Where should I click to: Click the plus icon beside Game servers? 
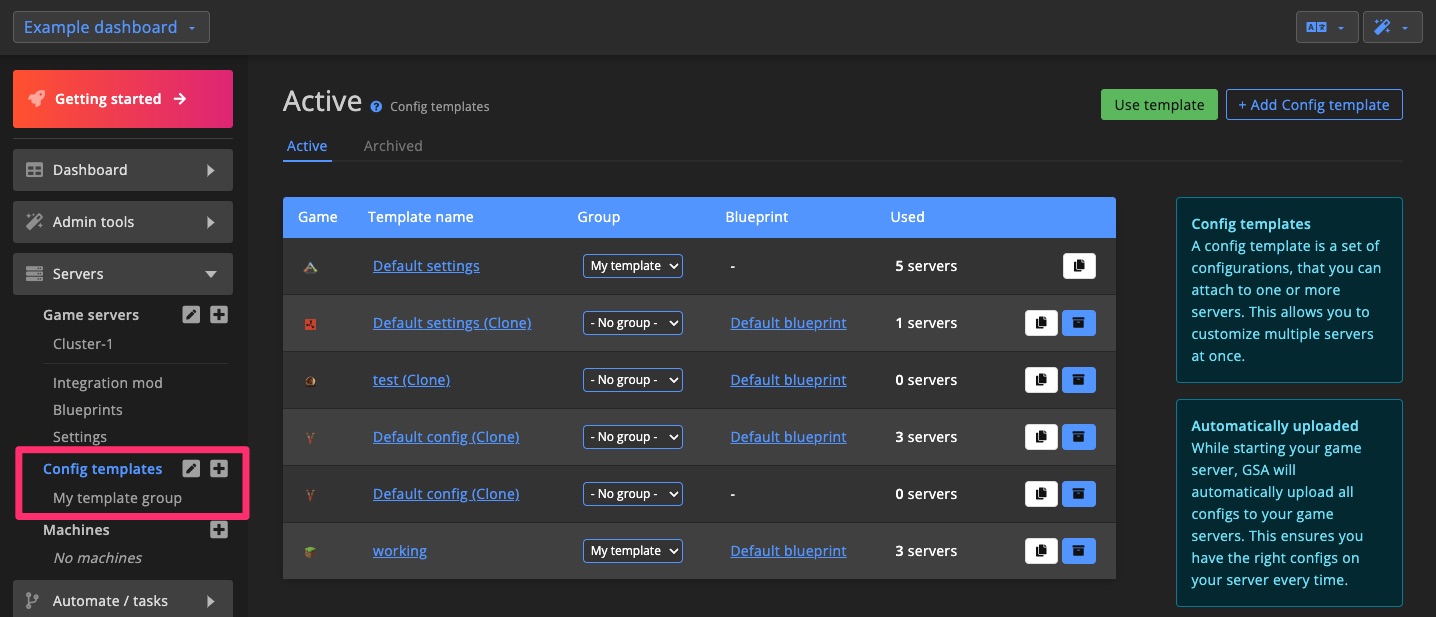tap(219, 314)
